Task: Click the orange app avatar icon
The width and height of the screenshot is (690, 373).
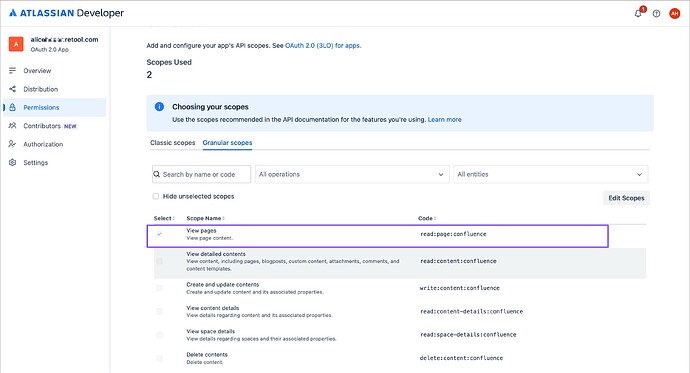Action: 16,44
